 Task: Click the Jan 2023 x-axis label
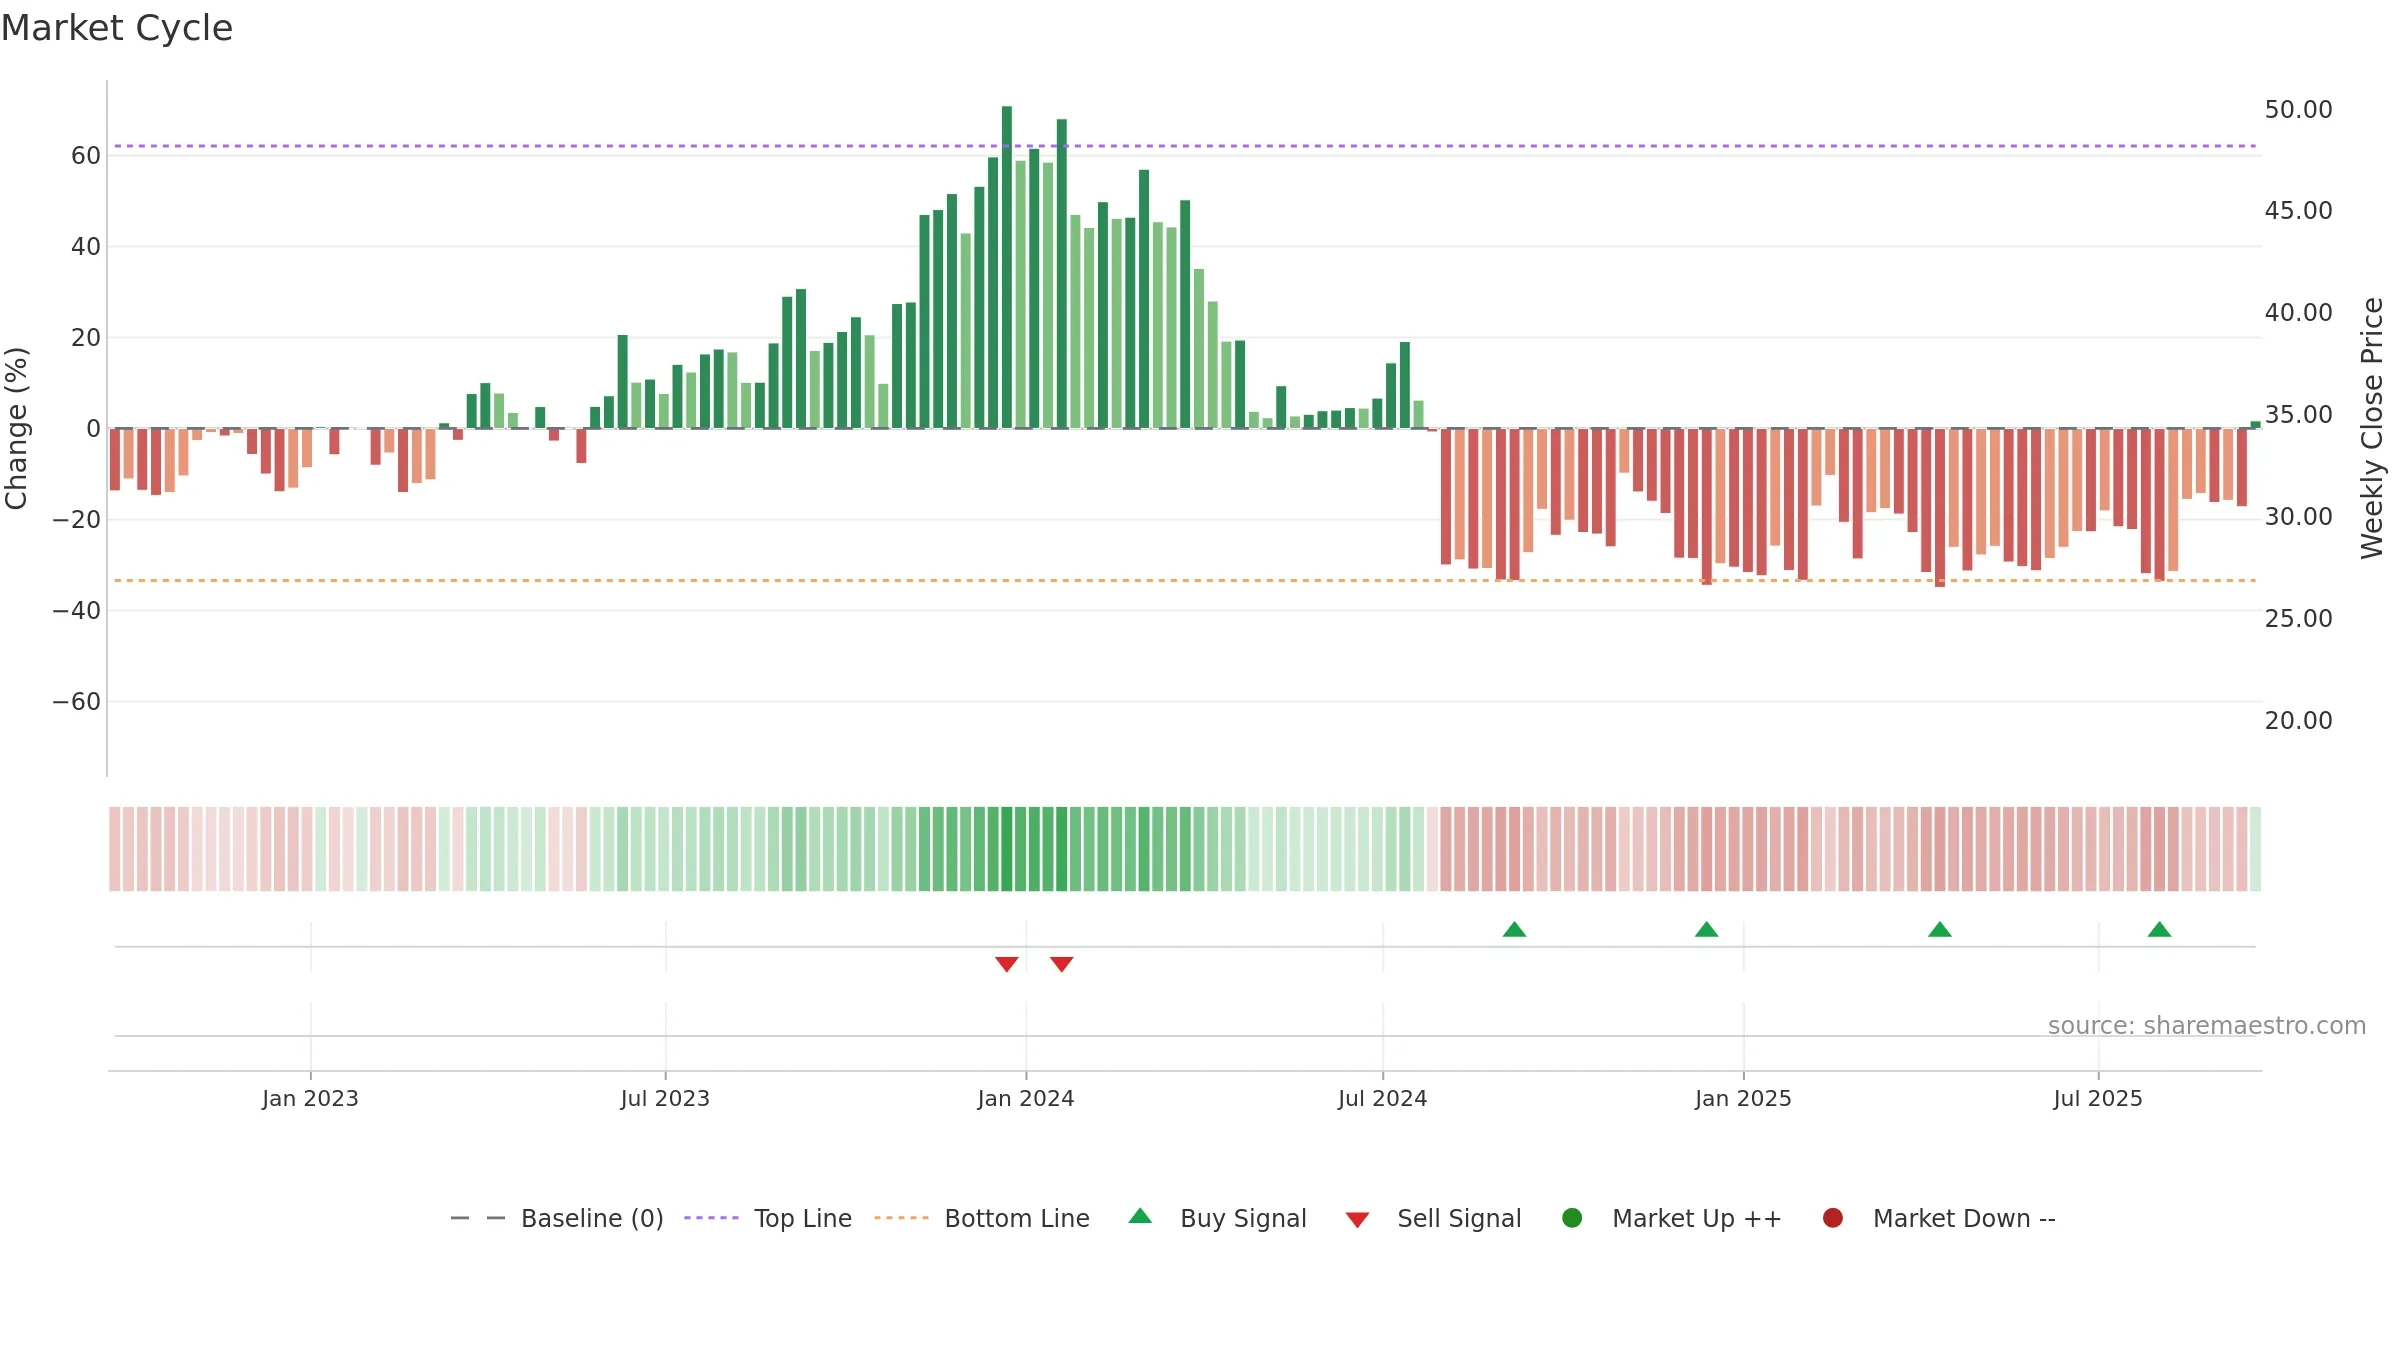[x=310, y=1098]
